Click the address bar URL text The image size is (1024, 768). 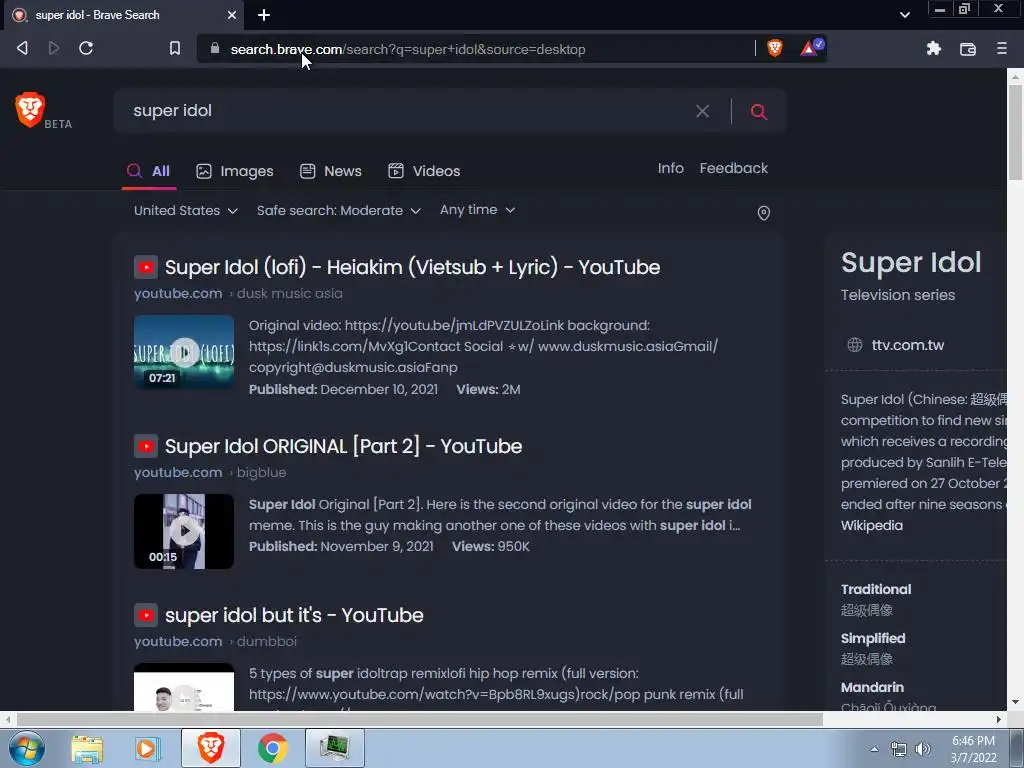408,49
